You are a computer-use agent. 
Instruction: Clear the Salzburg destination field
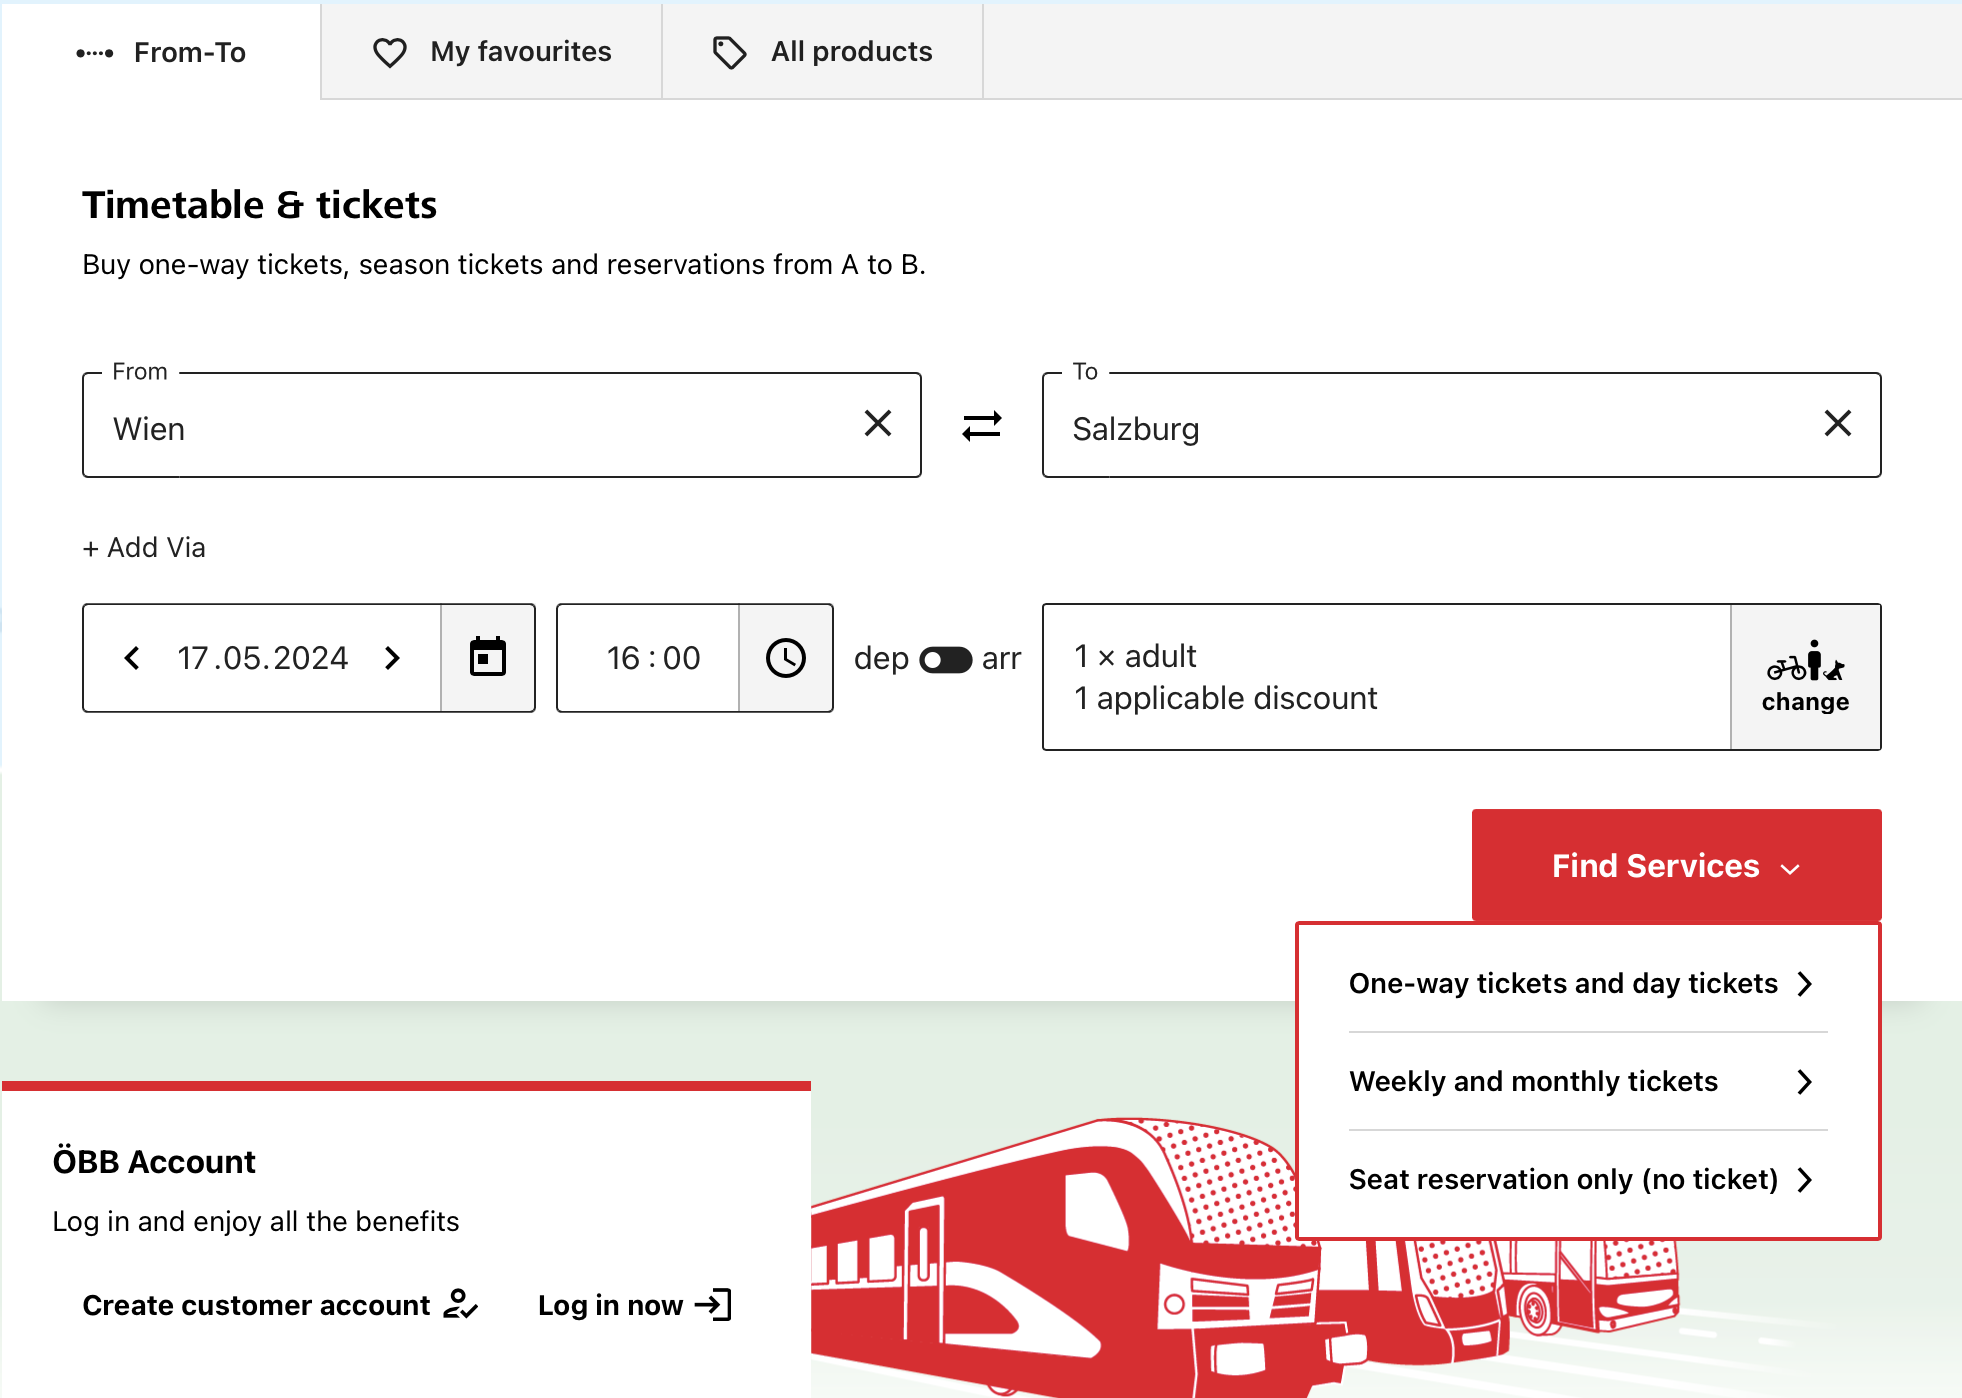1837,424
